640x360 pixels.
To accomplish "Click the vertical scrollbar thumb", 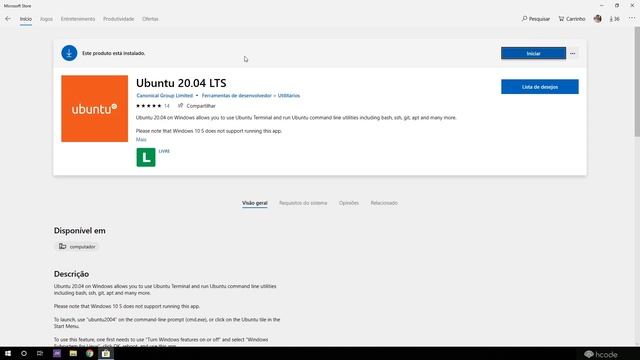I will [x=637, y=82].
